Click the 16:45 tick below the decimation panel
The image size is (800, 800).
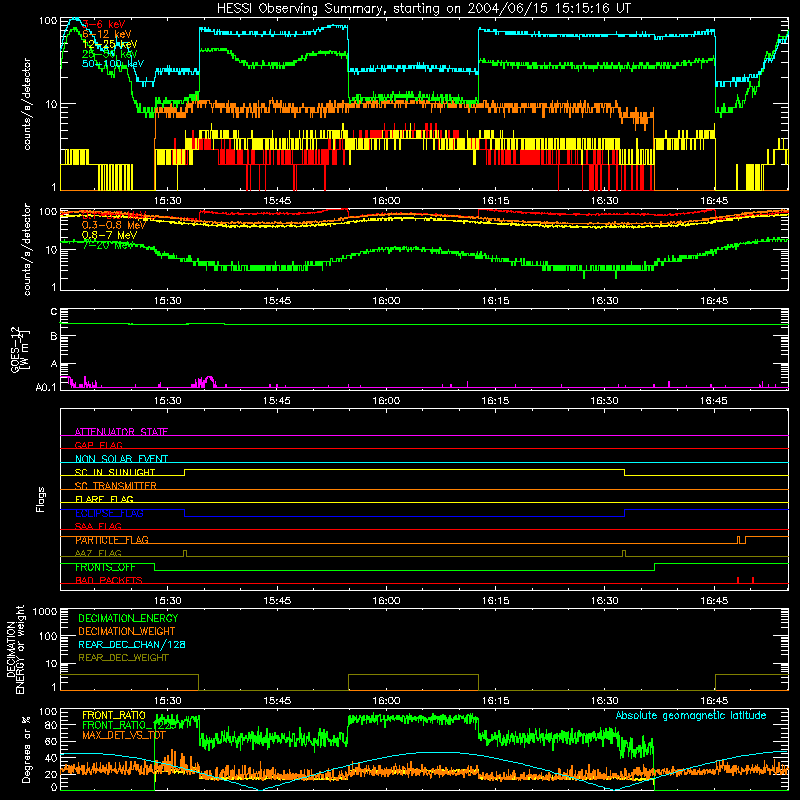point(714,701)
